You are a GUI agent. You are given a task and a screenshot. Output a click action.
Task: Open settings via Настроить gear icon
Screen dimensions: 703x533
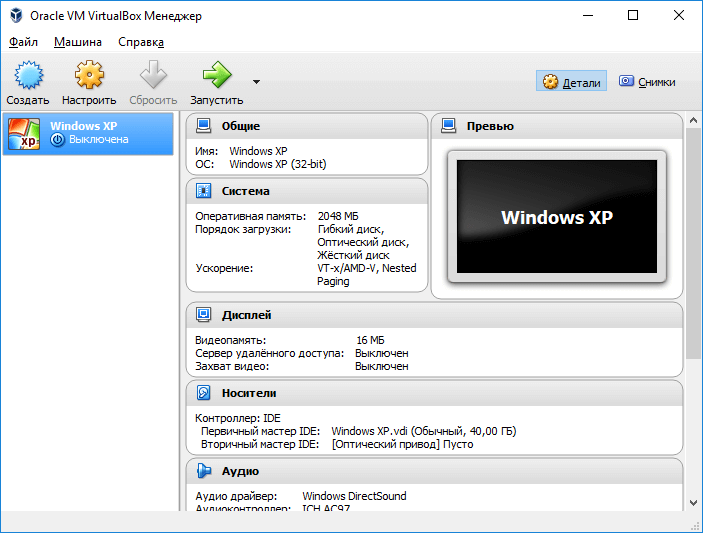point(89,75)
